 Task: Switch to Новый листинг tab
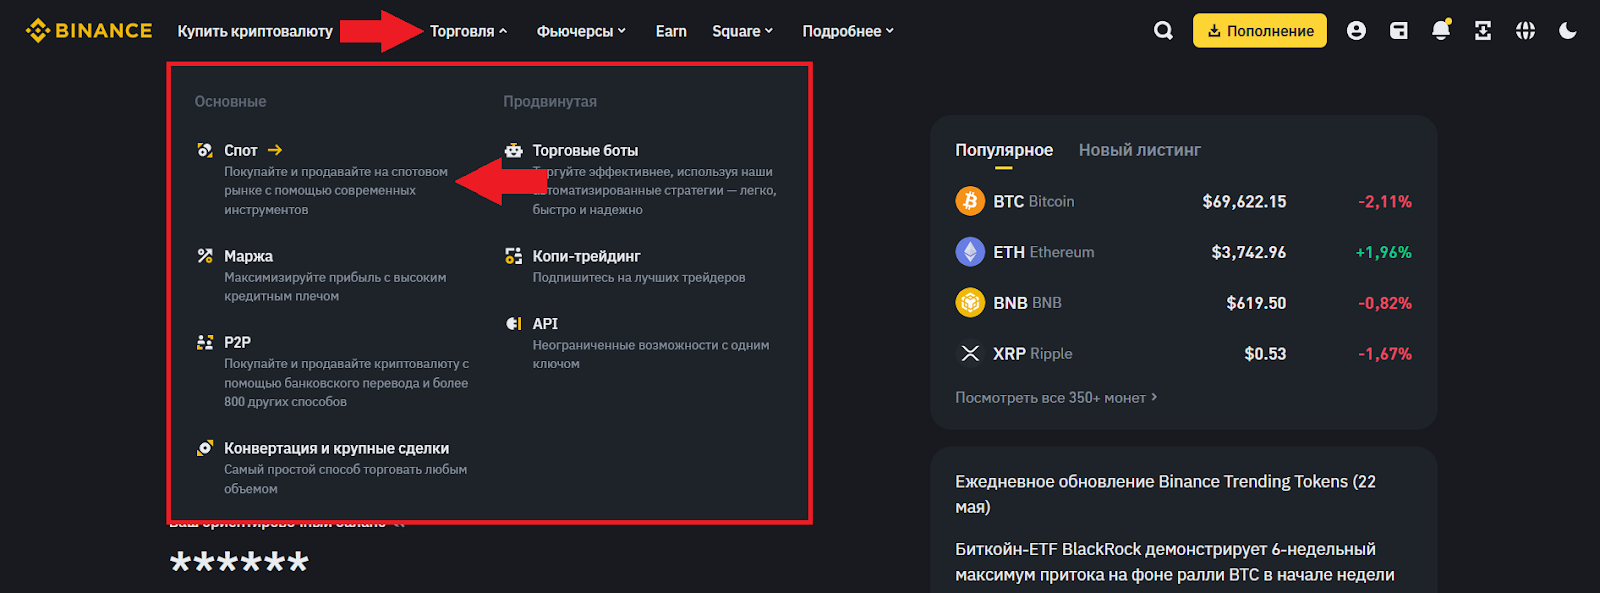click(1140, 150)
